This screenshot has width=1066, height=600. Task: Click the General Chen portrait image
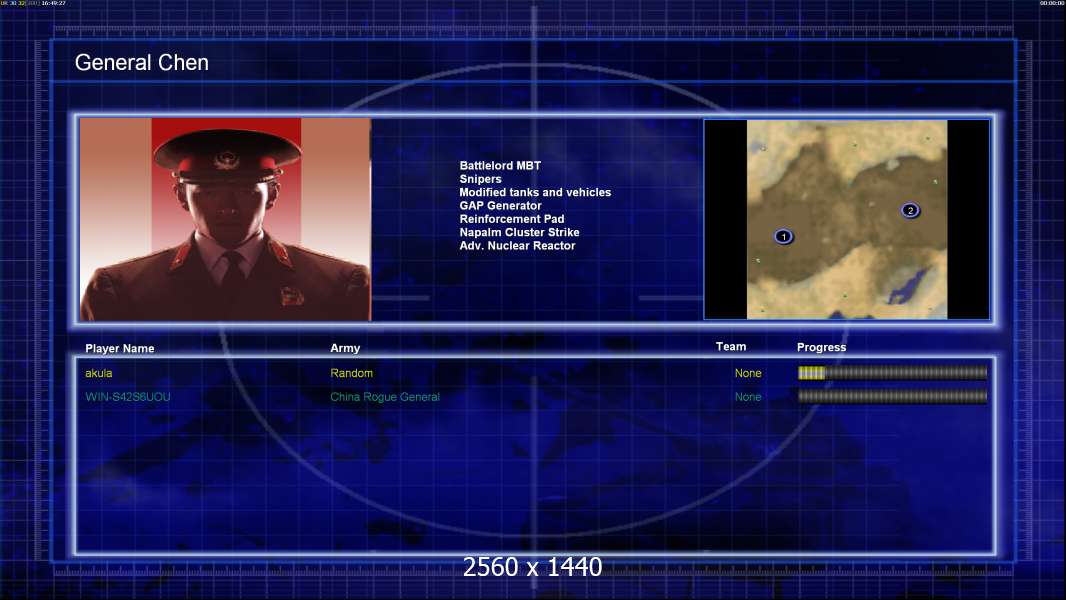pos(225,219)
